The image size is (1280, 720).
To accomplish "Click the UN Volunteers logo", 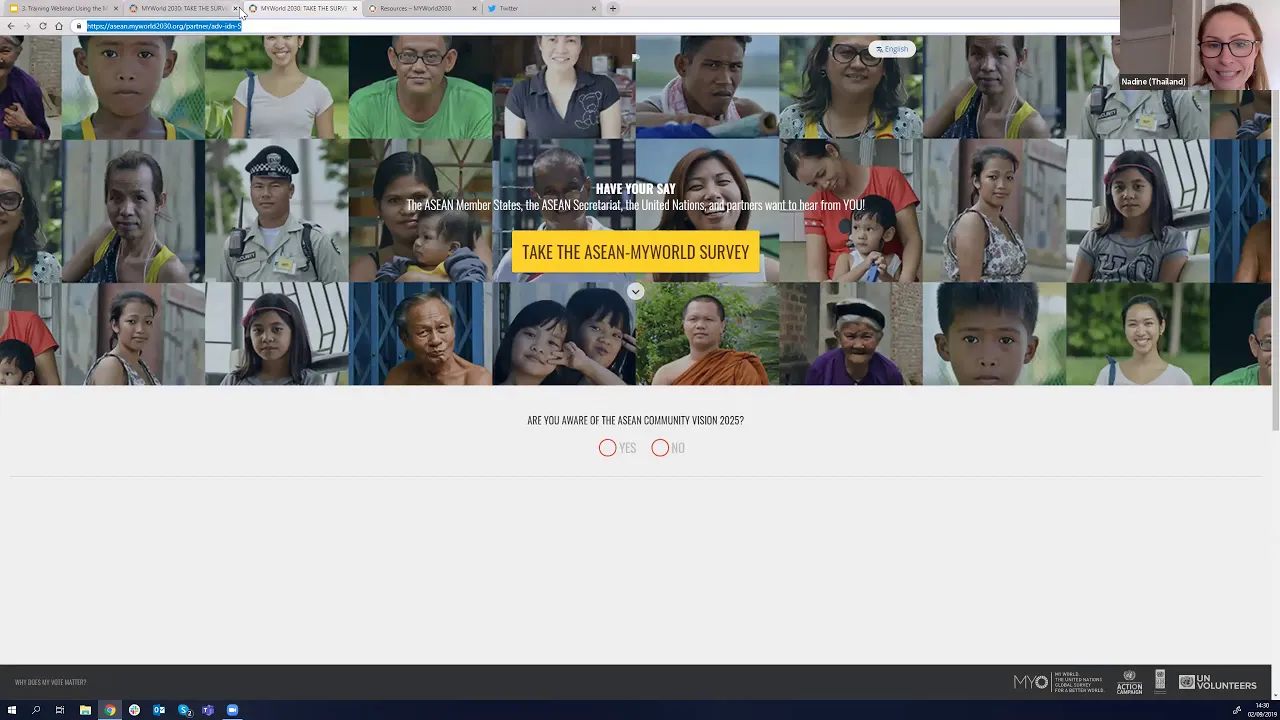I will click(x=1217, y=682).
